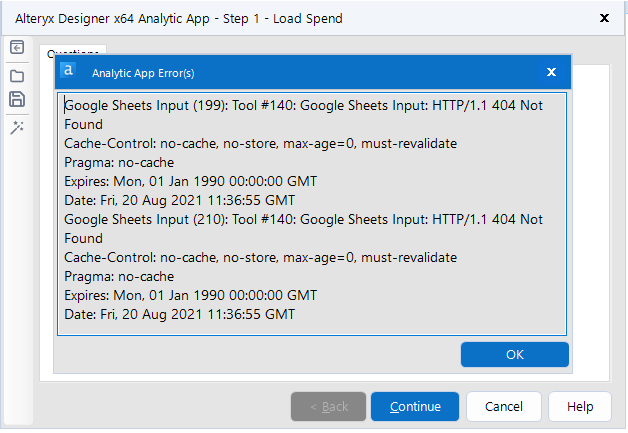Click the Alteryx logo in error dialog
This screenshot has height=433, width=628.
click(69, 71)
